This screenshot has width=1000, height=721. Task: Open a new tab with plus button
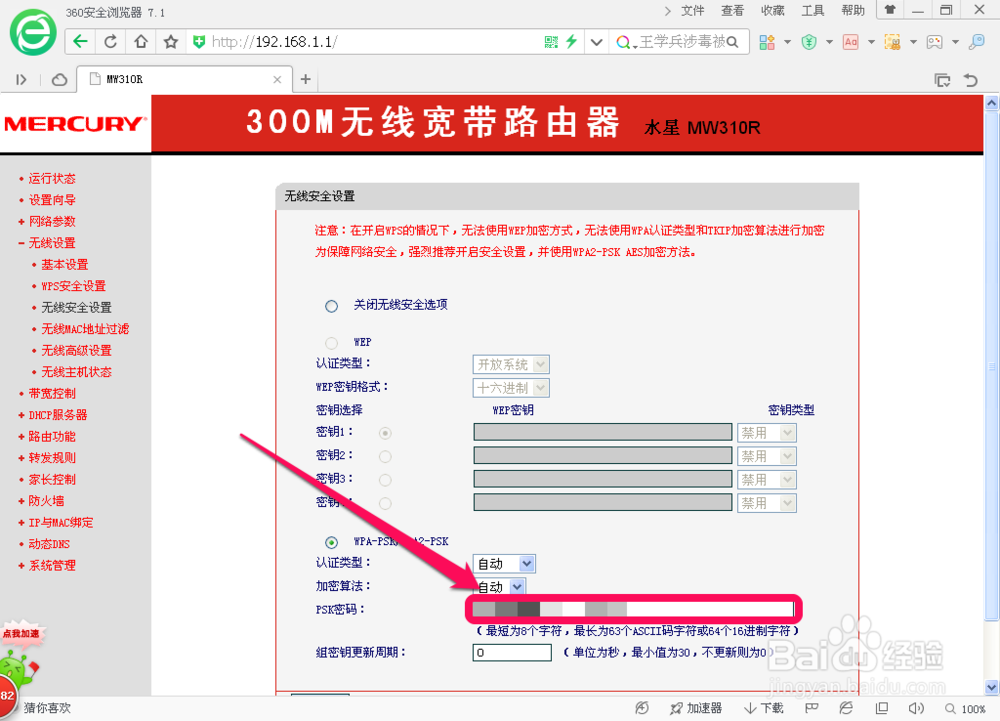coord(305,79)
